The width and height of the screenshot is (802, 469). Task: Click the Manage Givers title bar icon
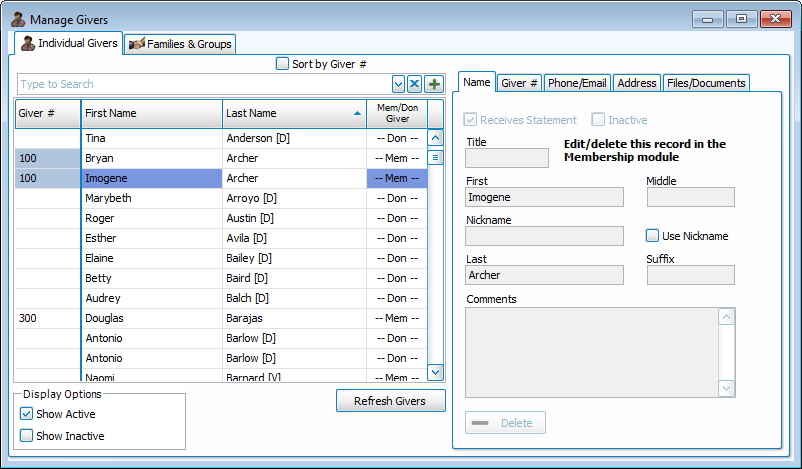(17, 19)
